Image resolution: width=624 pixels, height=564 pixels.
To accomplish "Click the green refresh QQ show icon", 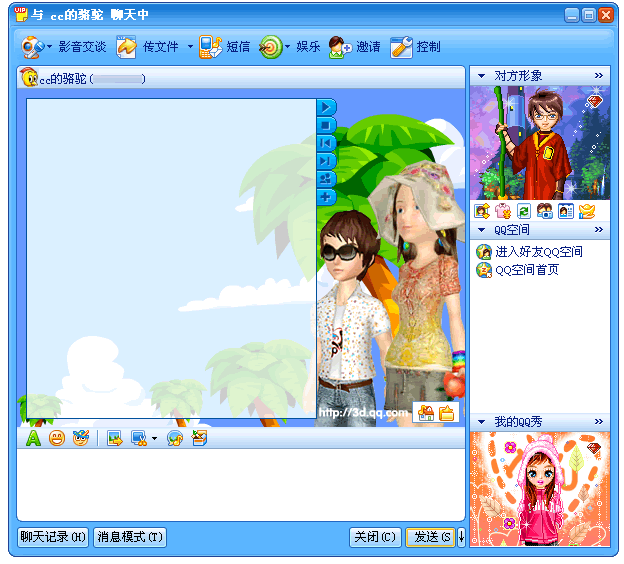I will 523,211.
